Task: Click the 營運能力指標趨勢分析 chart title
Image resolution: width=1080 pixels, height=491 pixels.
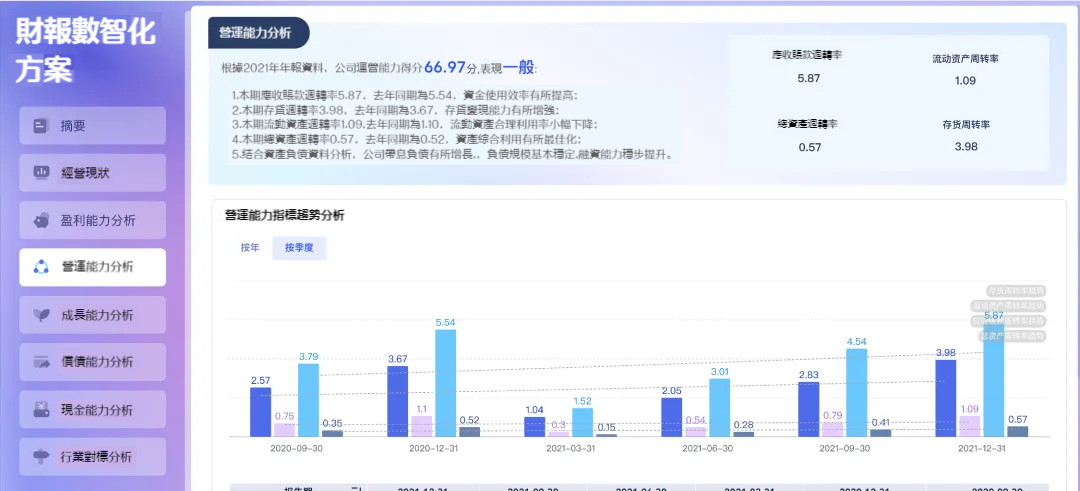Action: coord(284,216)
